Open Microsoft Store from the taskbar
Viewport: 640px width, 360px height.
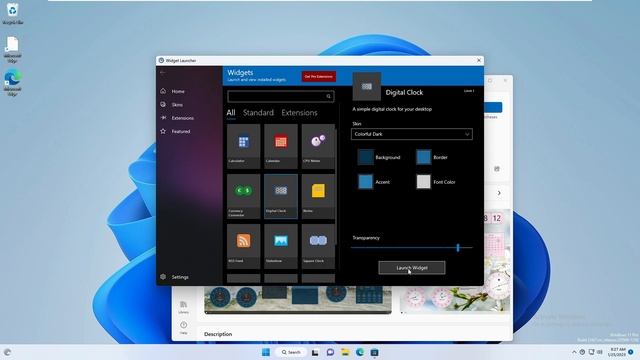click(x=375, y=352)
